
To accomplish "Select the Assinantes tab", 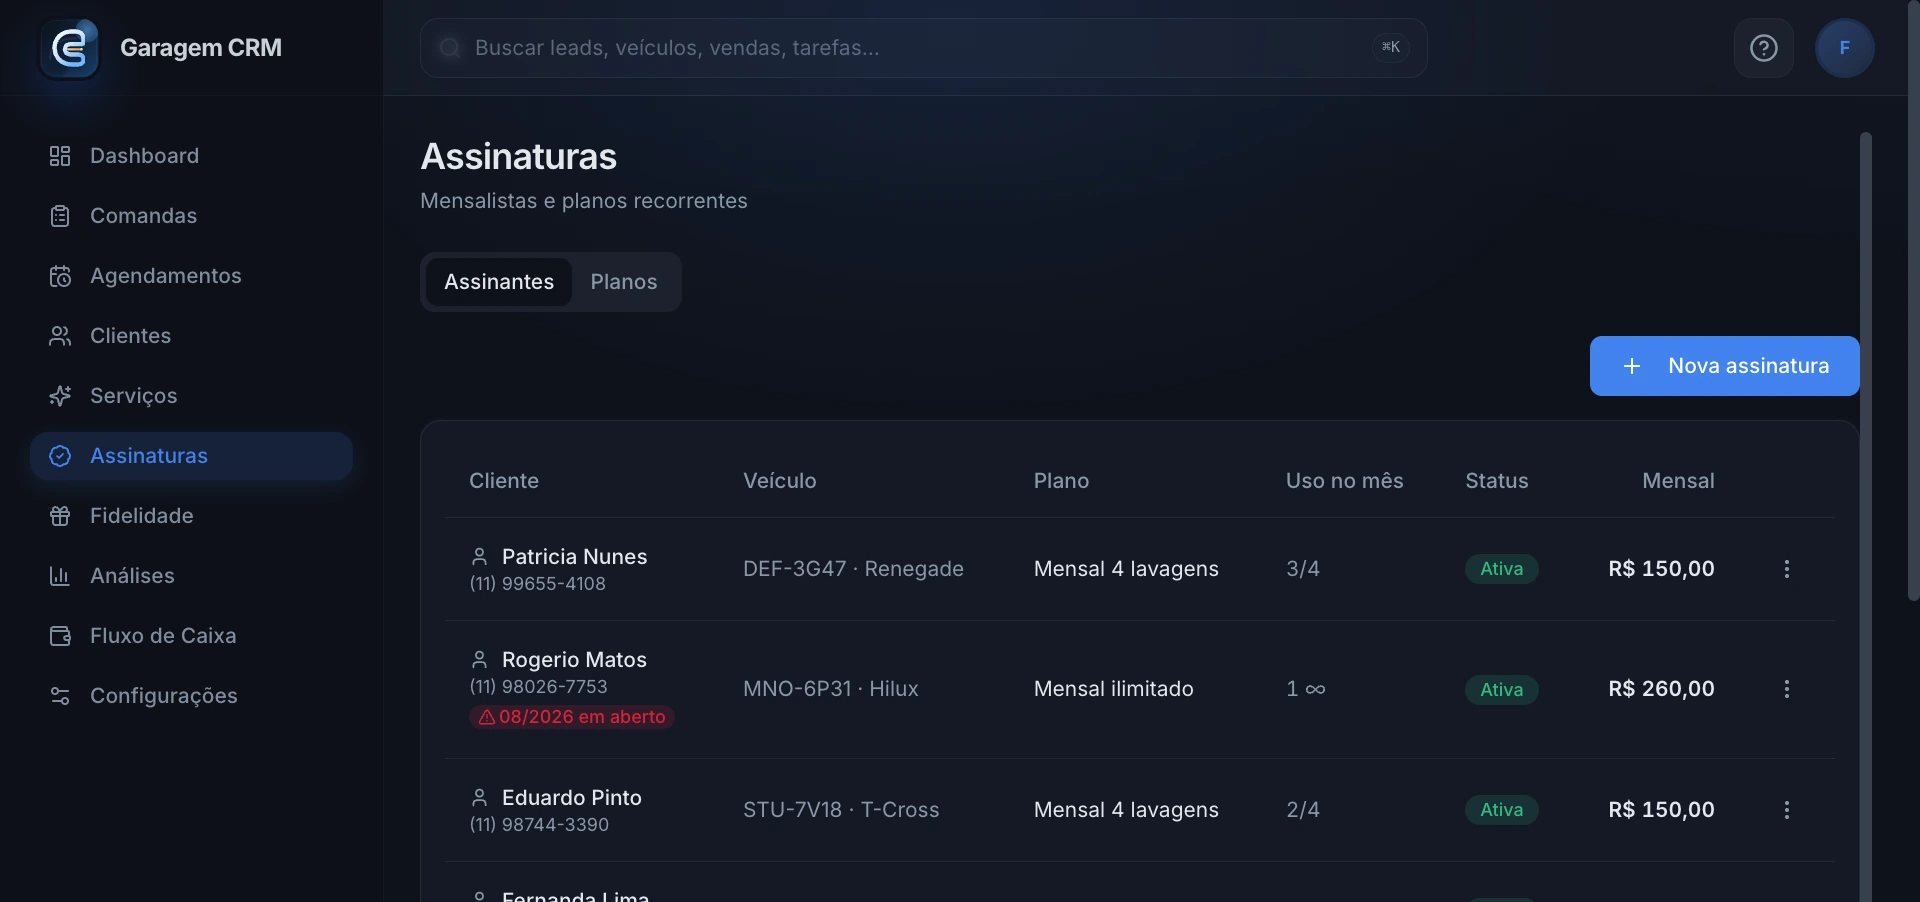I will coord(499,282).
